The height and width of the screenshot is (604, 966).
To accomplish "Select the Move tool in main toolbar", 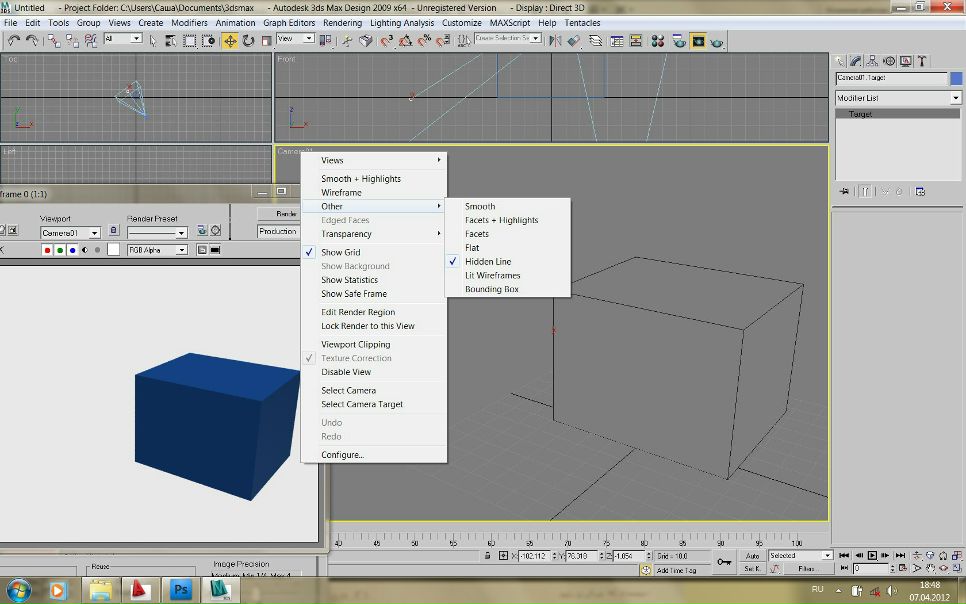I will point(231,41).
